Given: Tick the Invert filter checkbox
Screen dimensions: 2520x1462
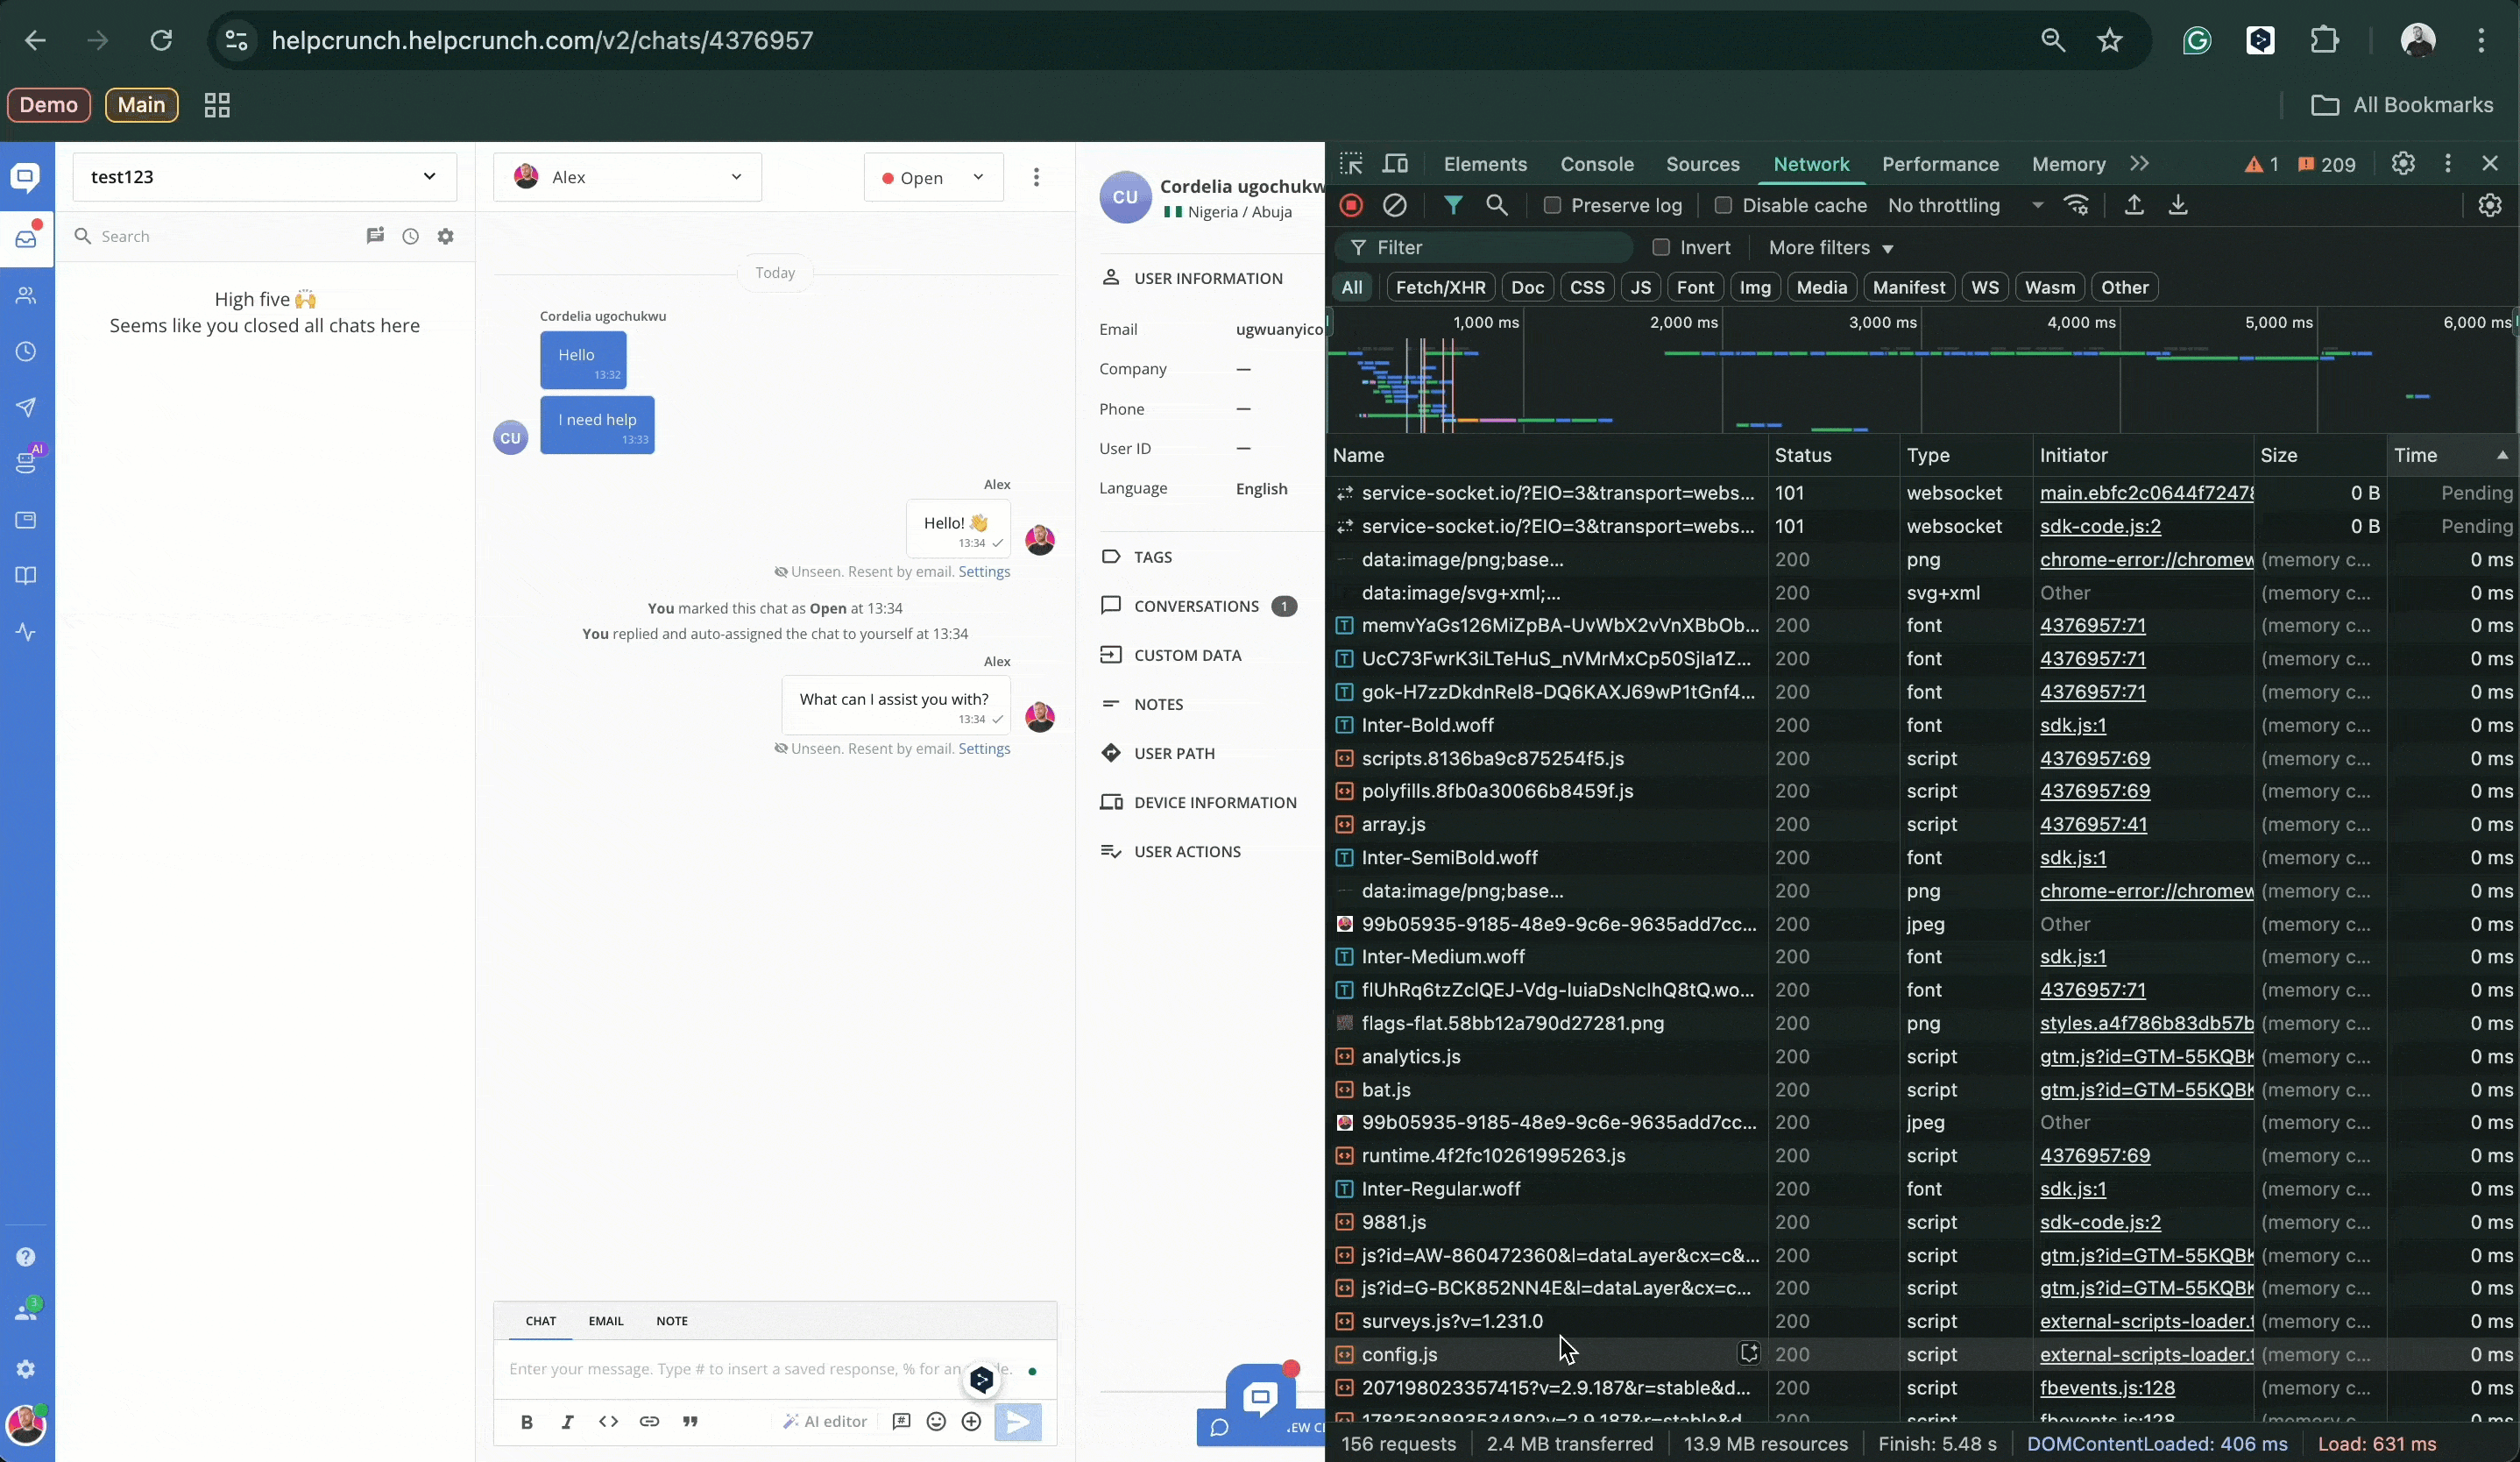Looking at the screenshot, I should (1661, 248).
